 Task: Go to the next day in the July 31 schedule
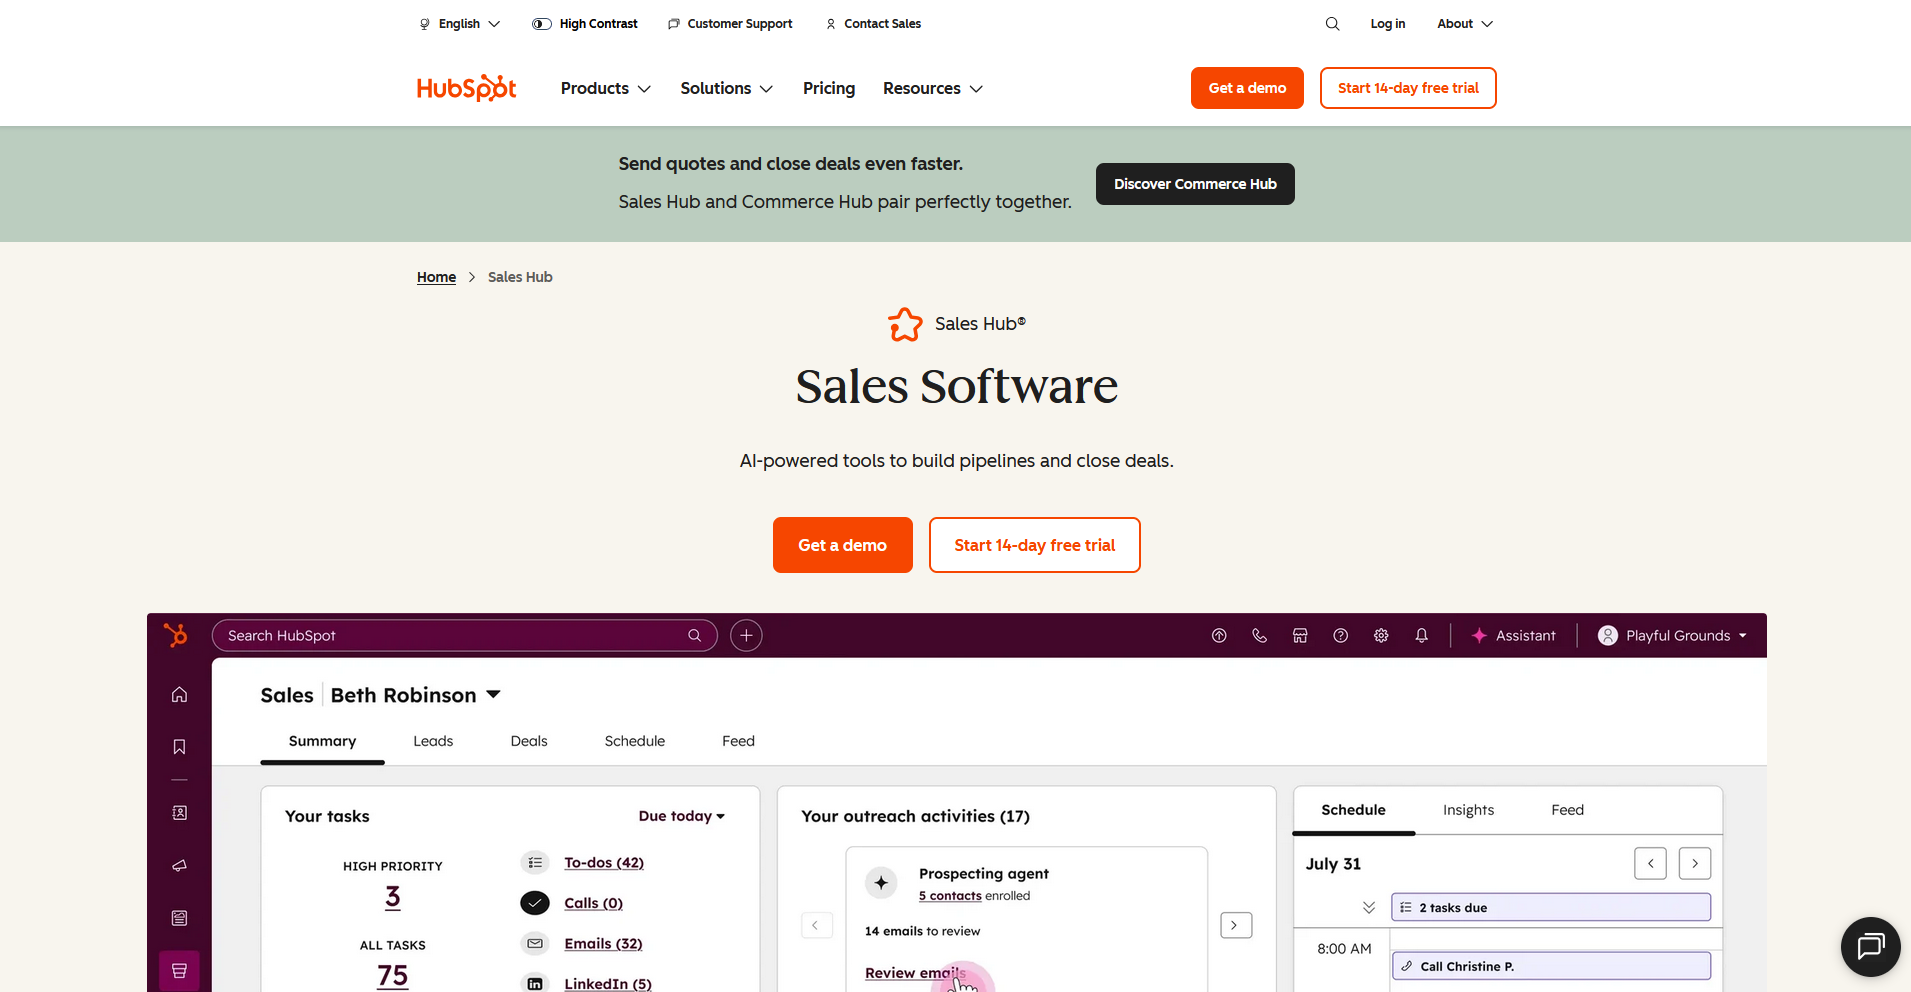pyautogui.click(x=1695, y=863)
